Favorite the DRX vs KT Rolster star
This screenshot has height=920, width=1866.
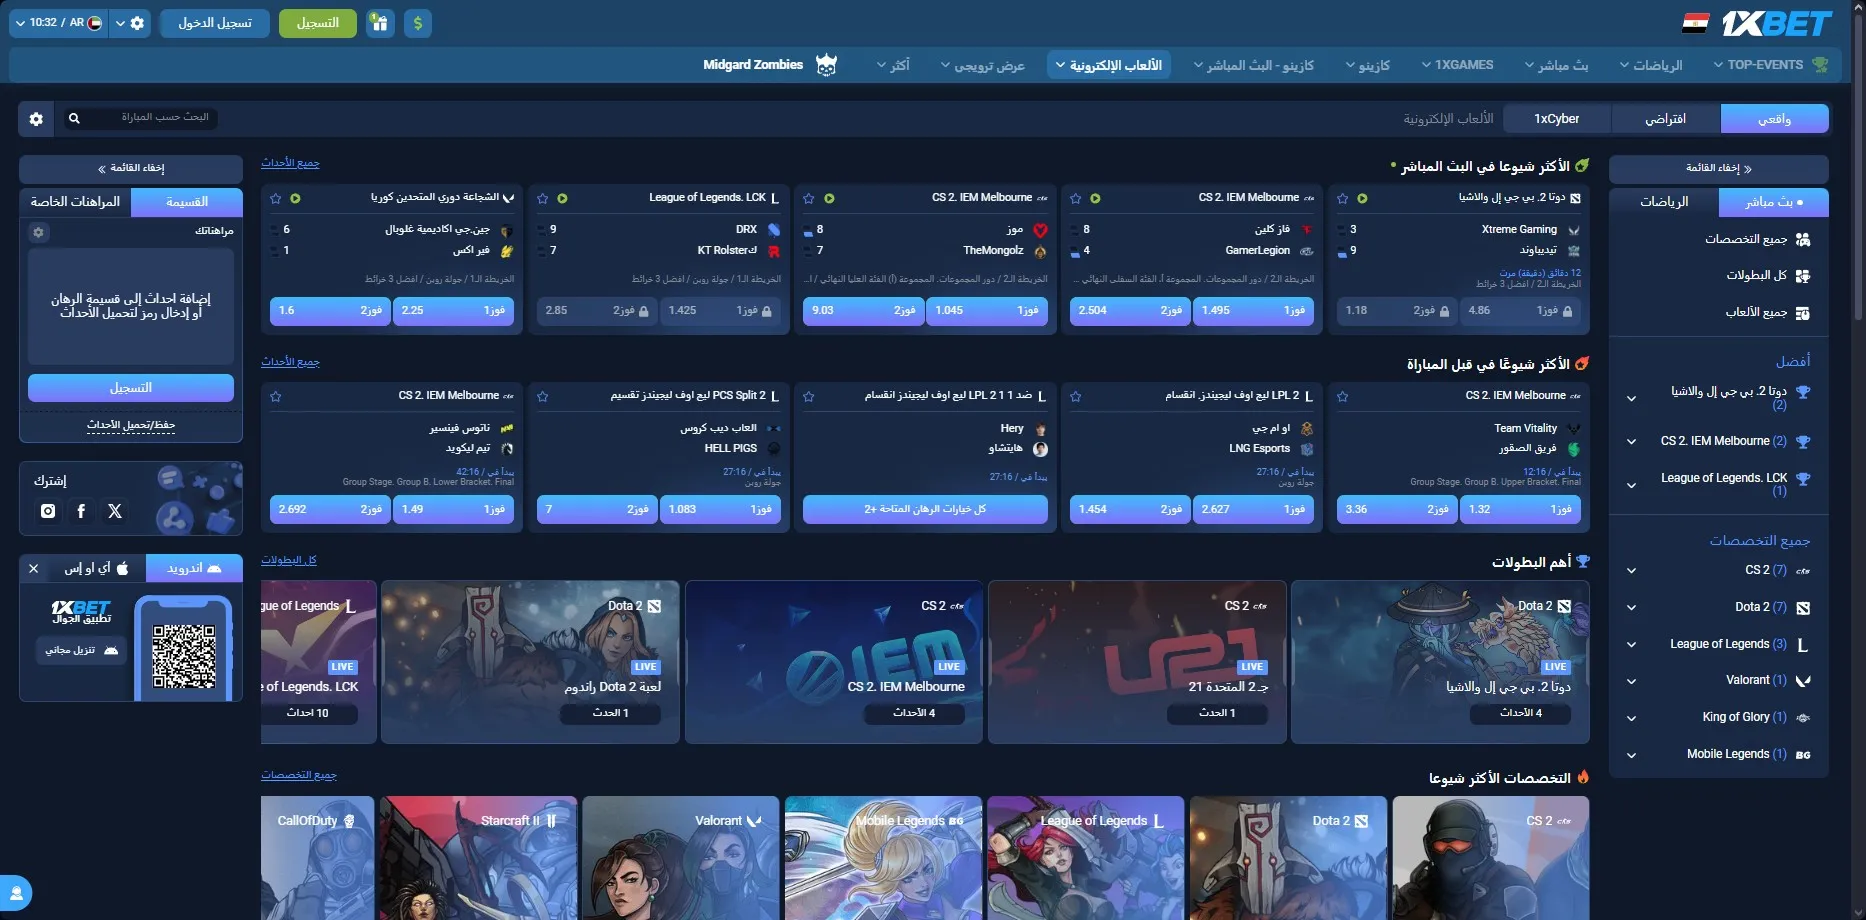pos(542,199)
